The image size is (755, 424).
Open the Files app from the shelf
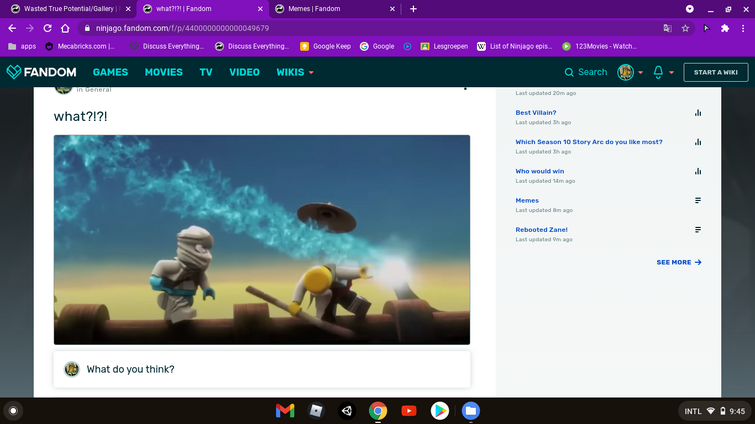(x=470, y=411)
